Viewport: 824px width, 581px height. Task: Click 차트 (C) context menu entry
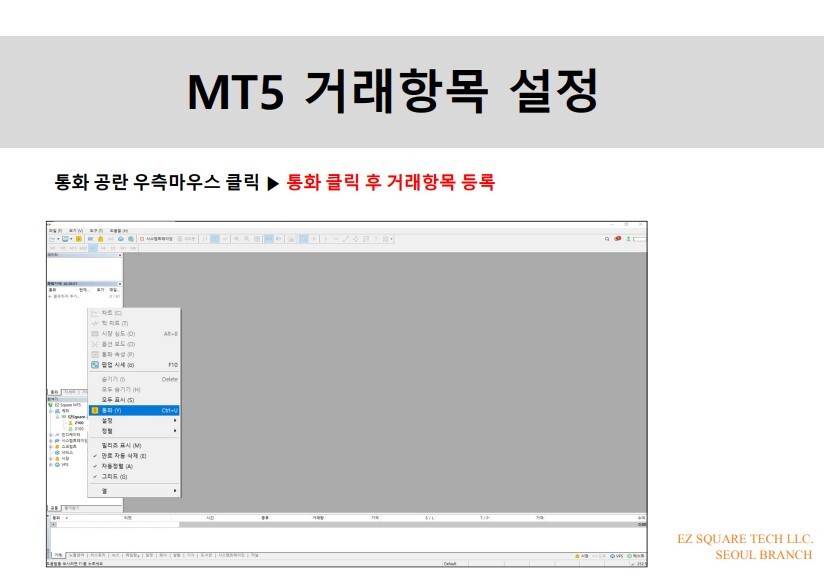click(x=134, y=313)
